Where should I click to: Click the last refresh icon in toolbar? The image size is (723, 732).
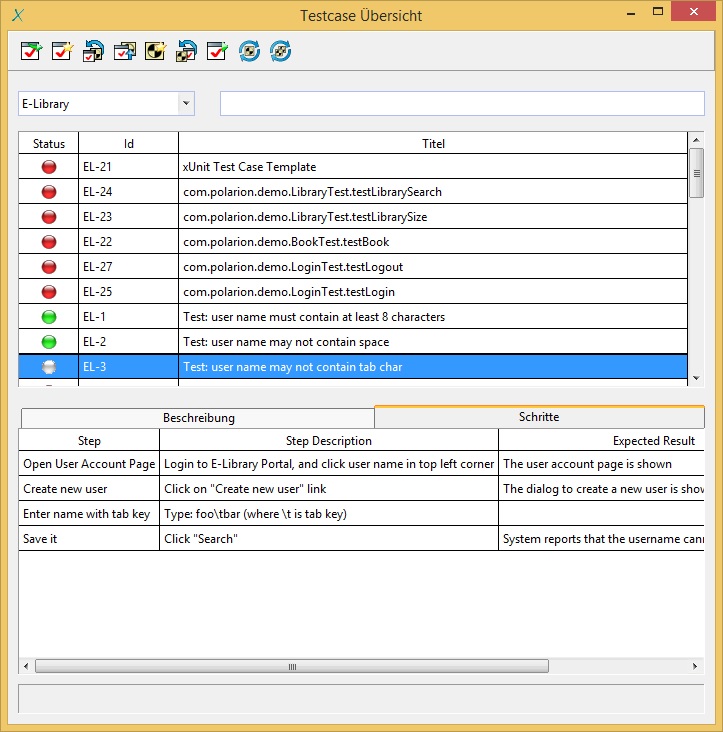tap(280, 51)
